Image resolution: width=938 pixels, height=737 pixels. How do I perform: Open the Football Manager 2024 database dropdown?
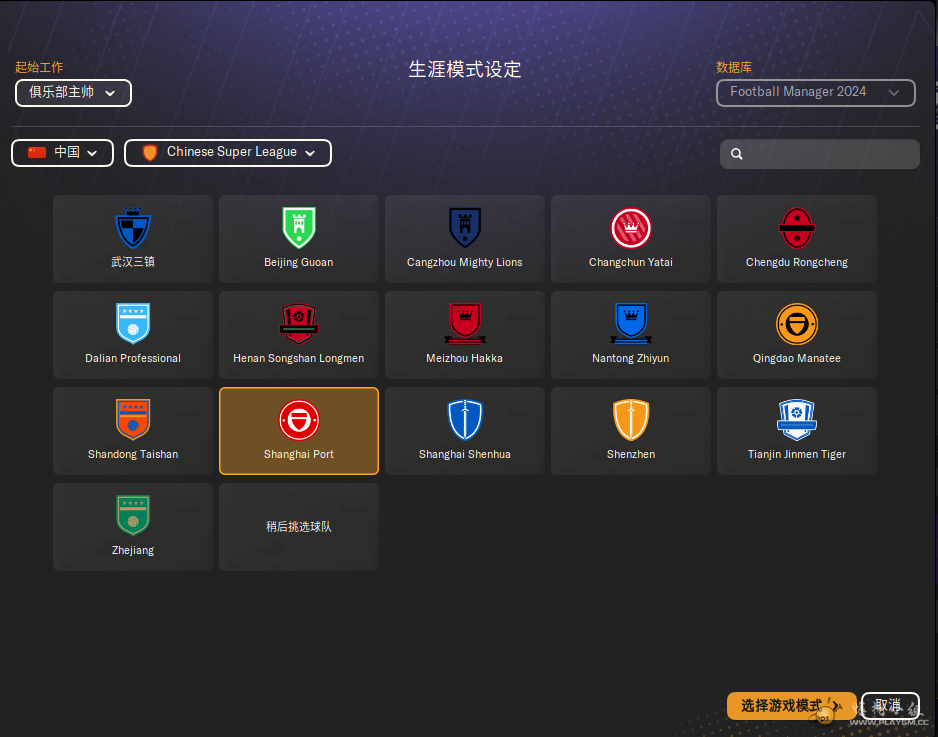click(x=815, y=93)
